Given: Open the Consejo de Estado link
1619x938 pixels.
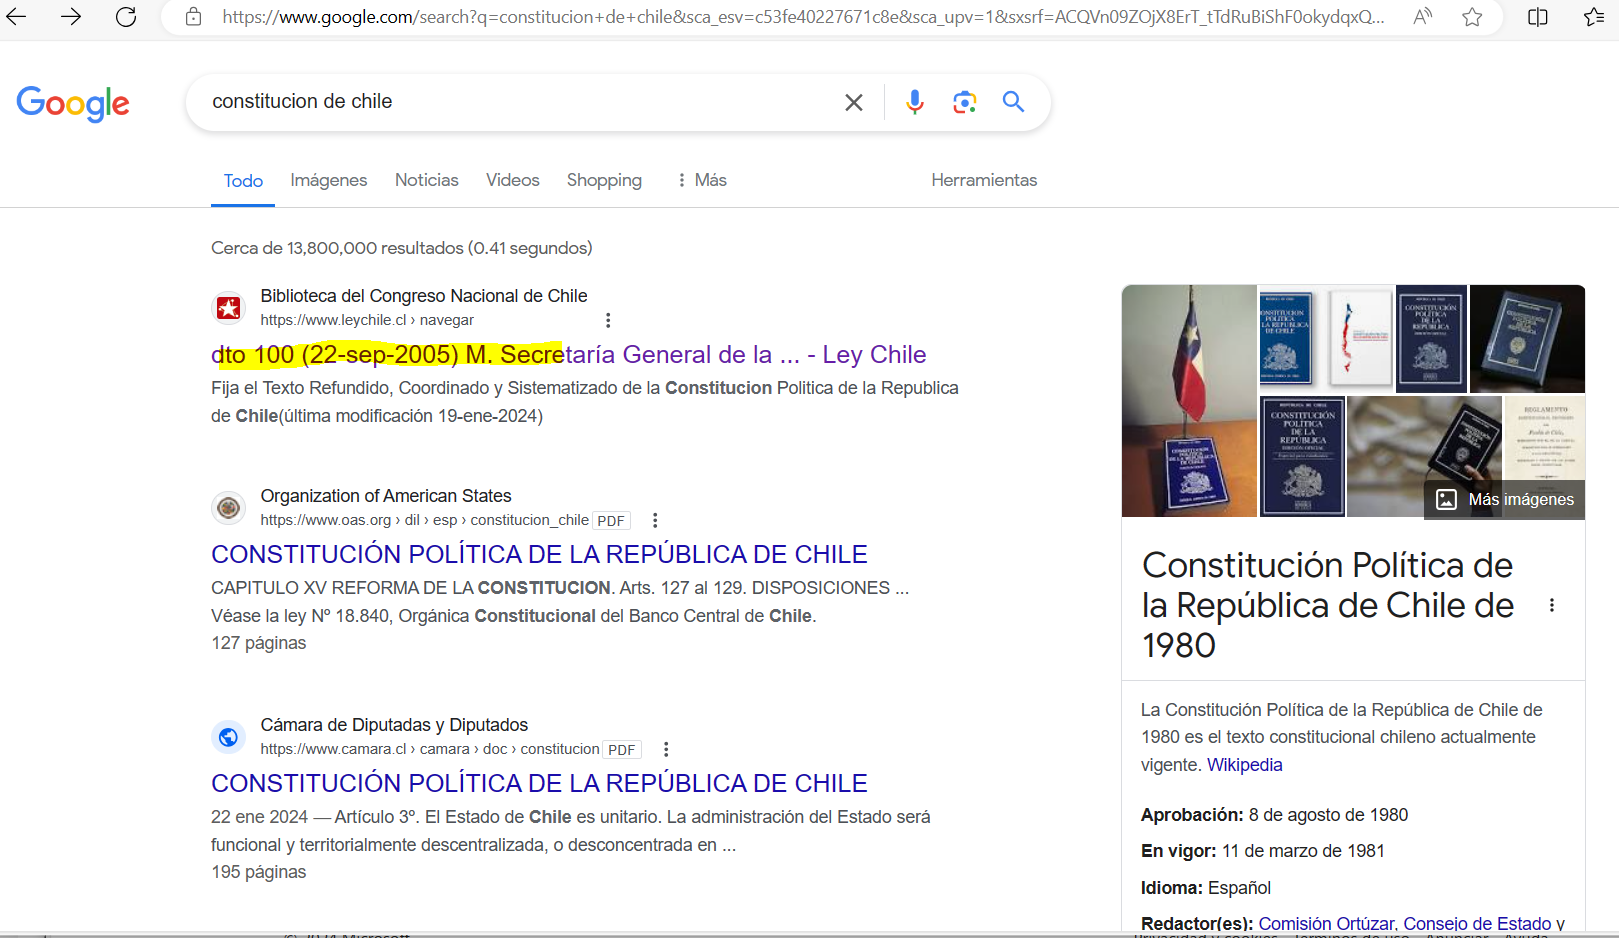Looking at the screenshot, I should 1477,924.
